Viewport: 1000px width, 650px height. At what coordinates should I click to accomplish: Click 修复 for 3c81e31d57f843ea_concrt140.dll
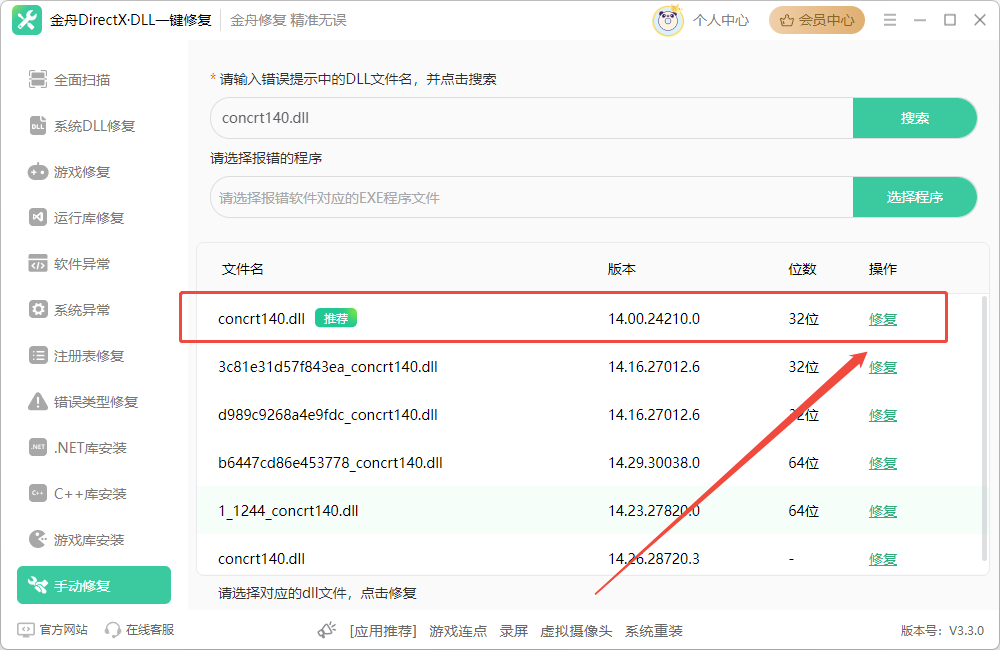pyautogui.click(x=883, y=367)
